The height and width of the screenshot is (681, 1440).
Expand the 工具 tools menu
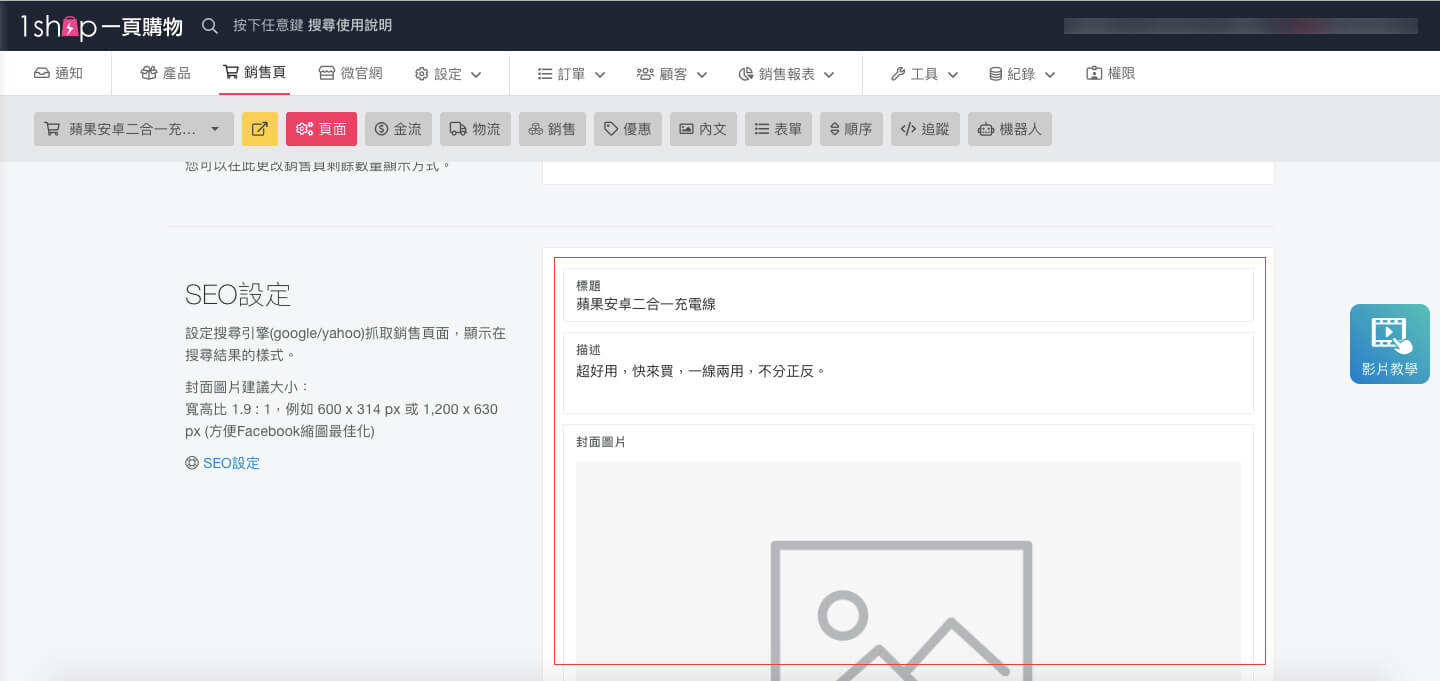[925, 74]
